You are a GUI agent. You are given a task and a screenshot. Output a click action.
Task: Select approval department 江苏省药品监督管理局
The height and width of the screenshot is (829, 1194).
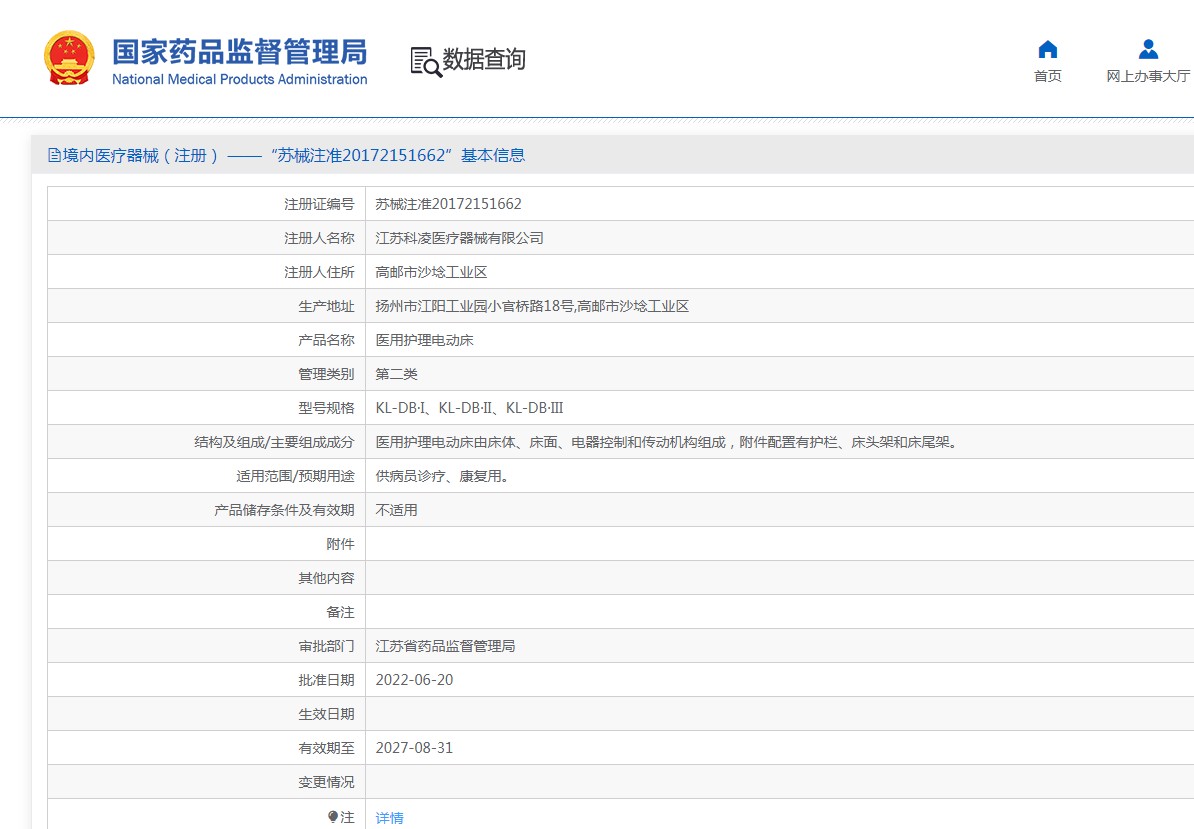(x=445, y=646)
